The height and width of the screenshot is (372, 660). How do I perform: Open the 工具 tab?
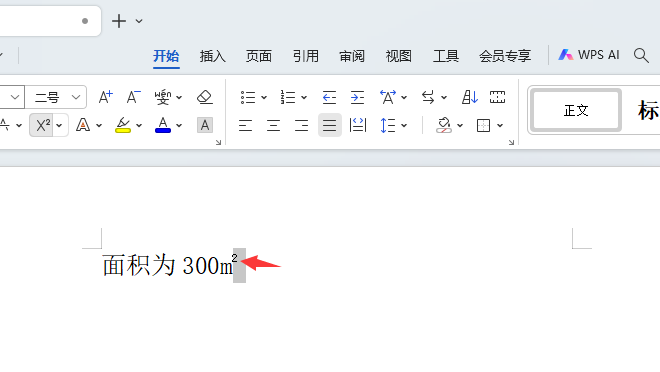(x=446, y=56)
